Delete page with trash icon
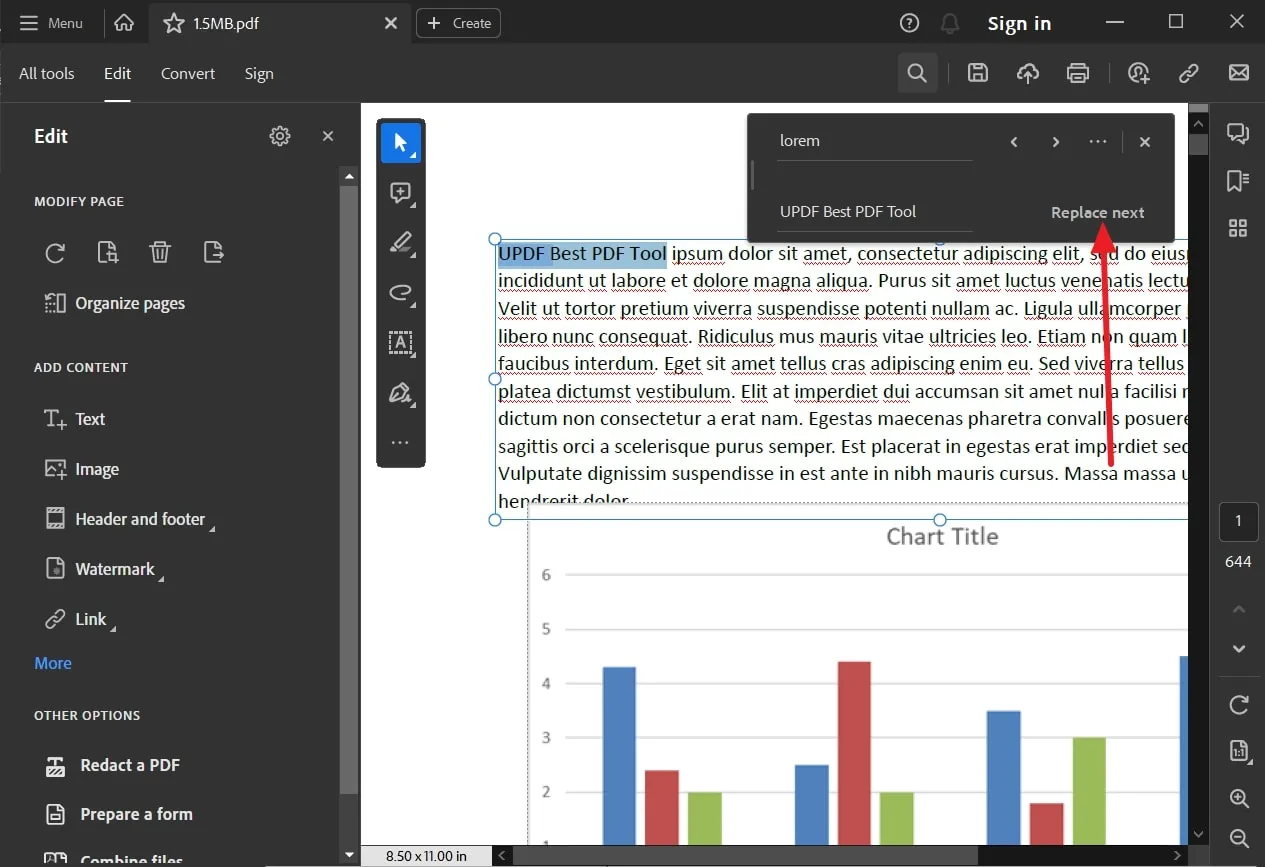Screen dimensions: 1265x867 pos(160,252)
